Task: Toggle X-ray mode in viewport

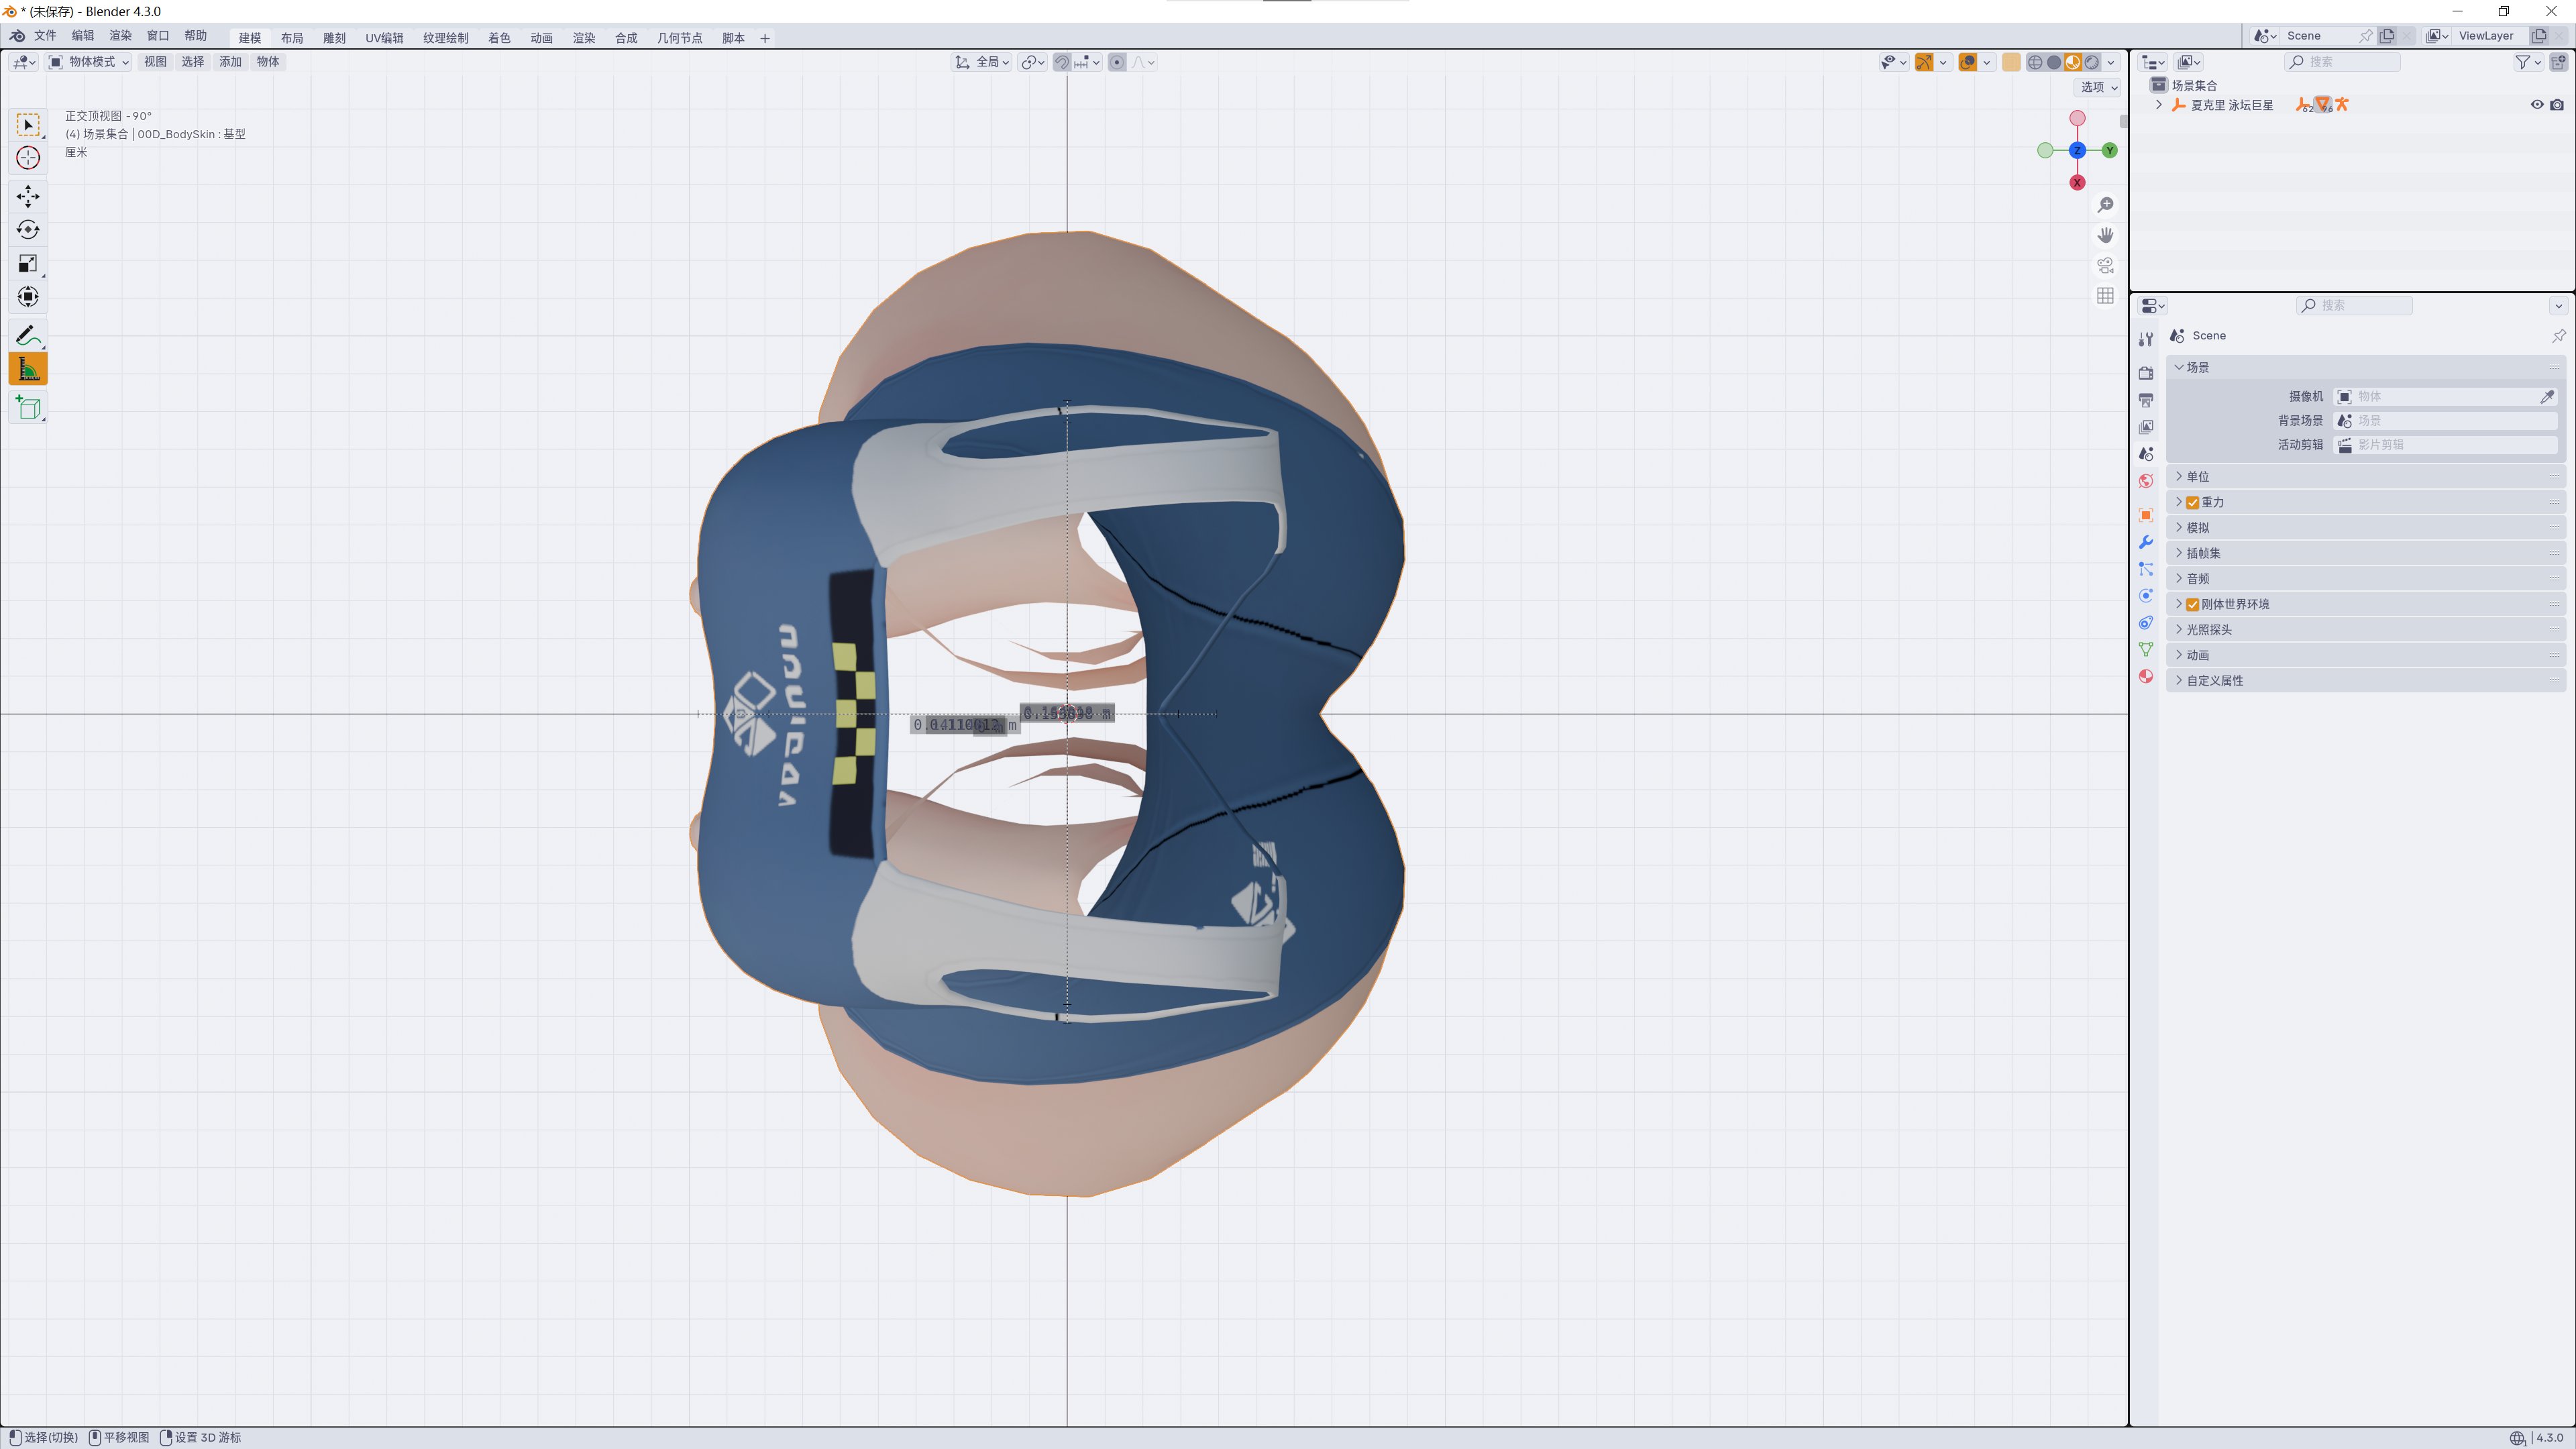Action: click(x=2011, y=62)
